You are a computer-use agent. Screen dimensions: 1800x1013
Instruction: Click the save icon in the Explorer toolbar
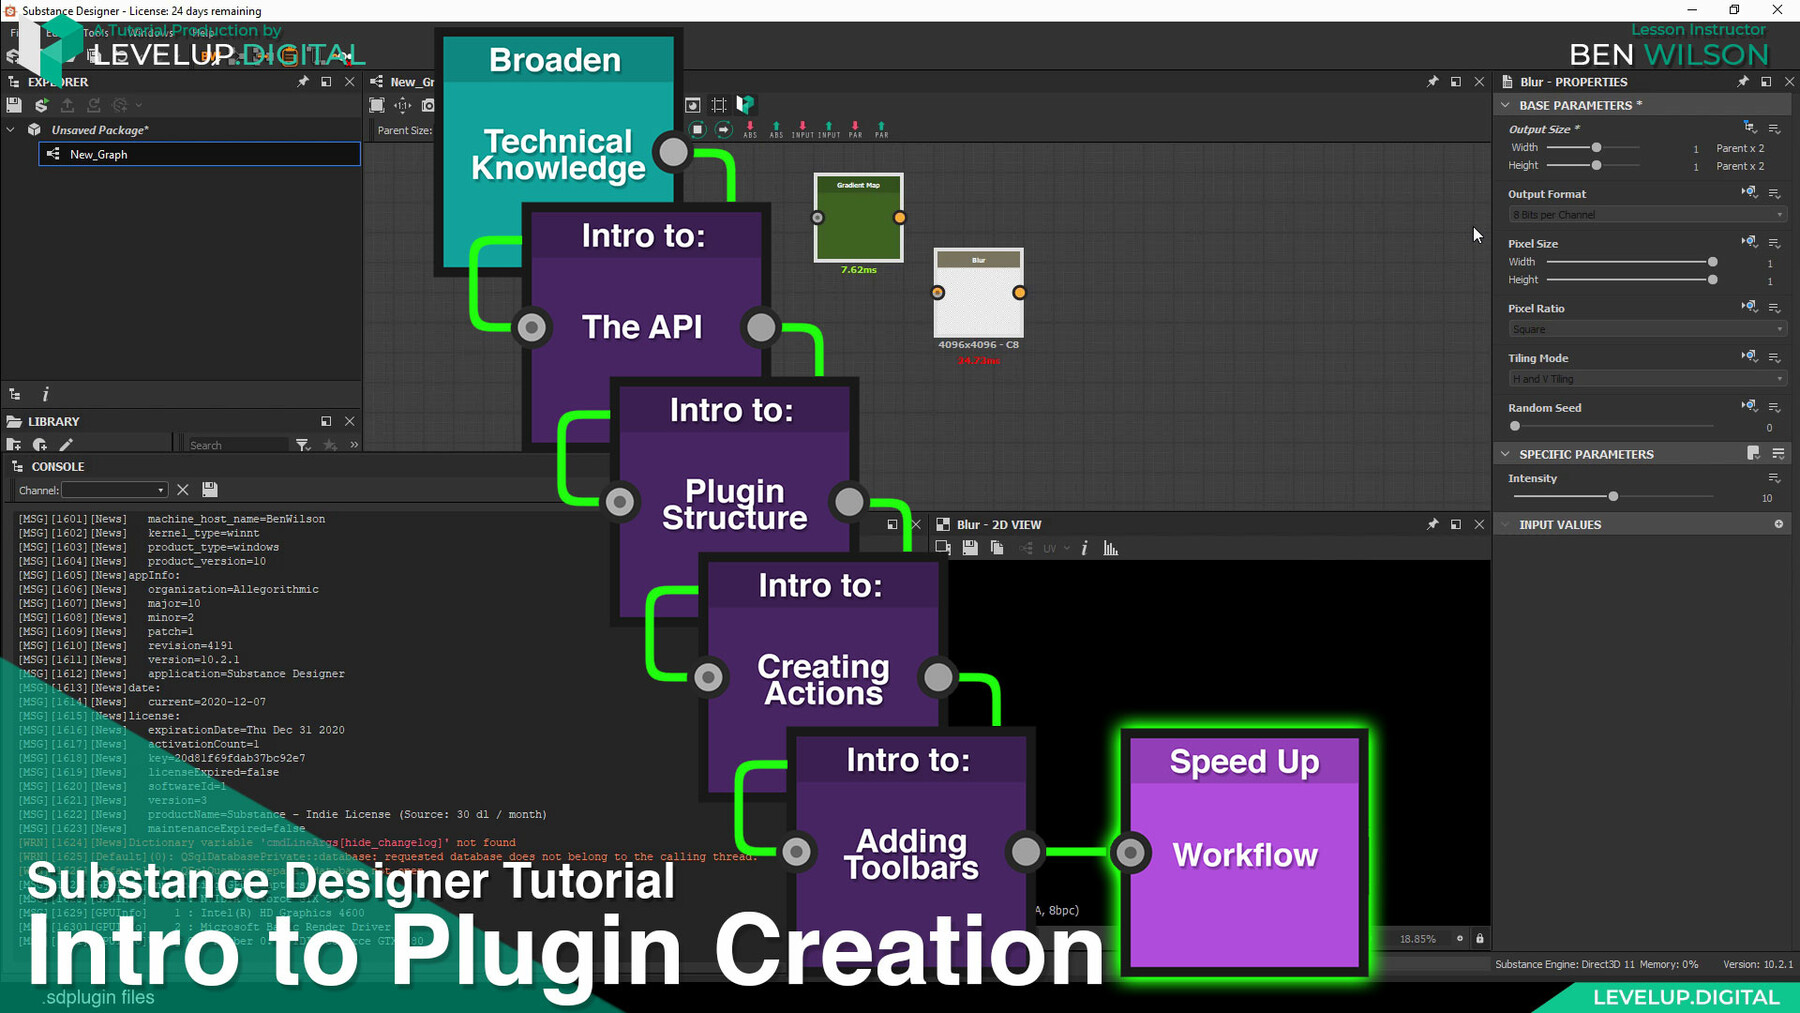pyautogui.click(x=13, y=104)
